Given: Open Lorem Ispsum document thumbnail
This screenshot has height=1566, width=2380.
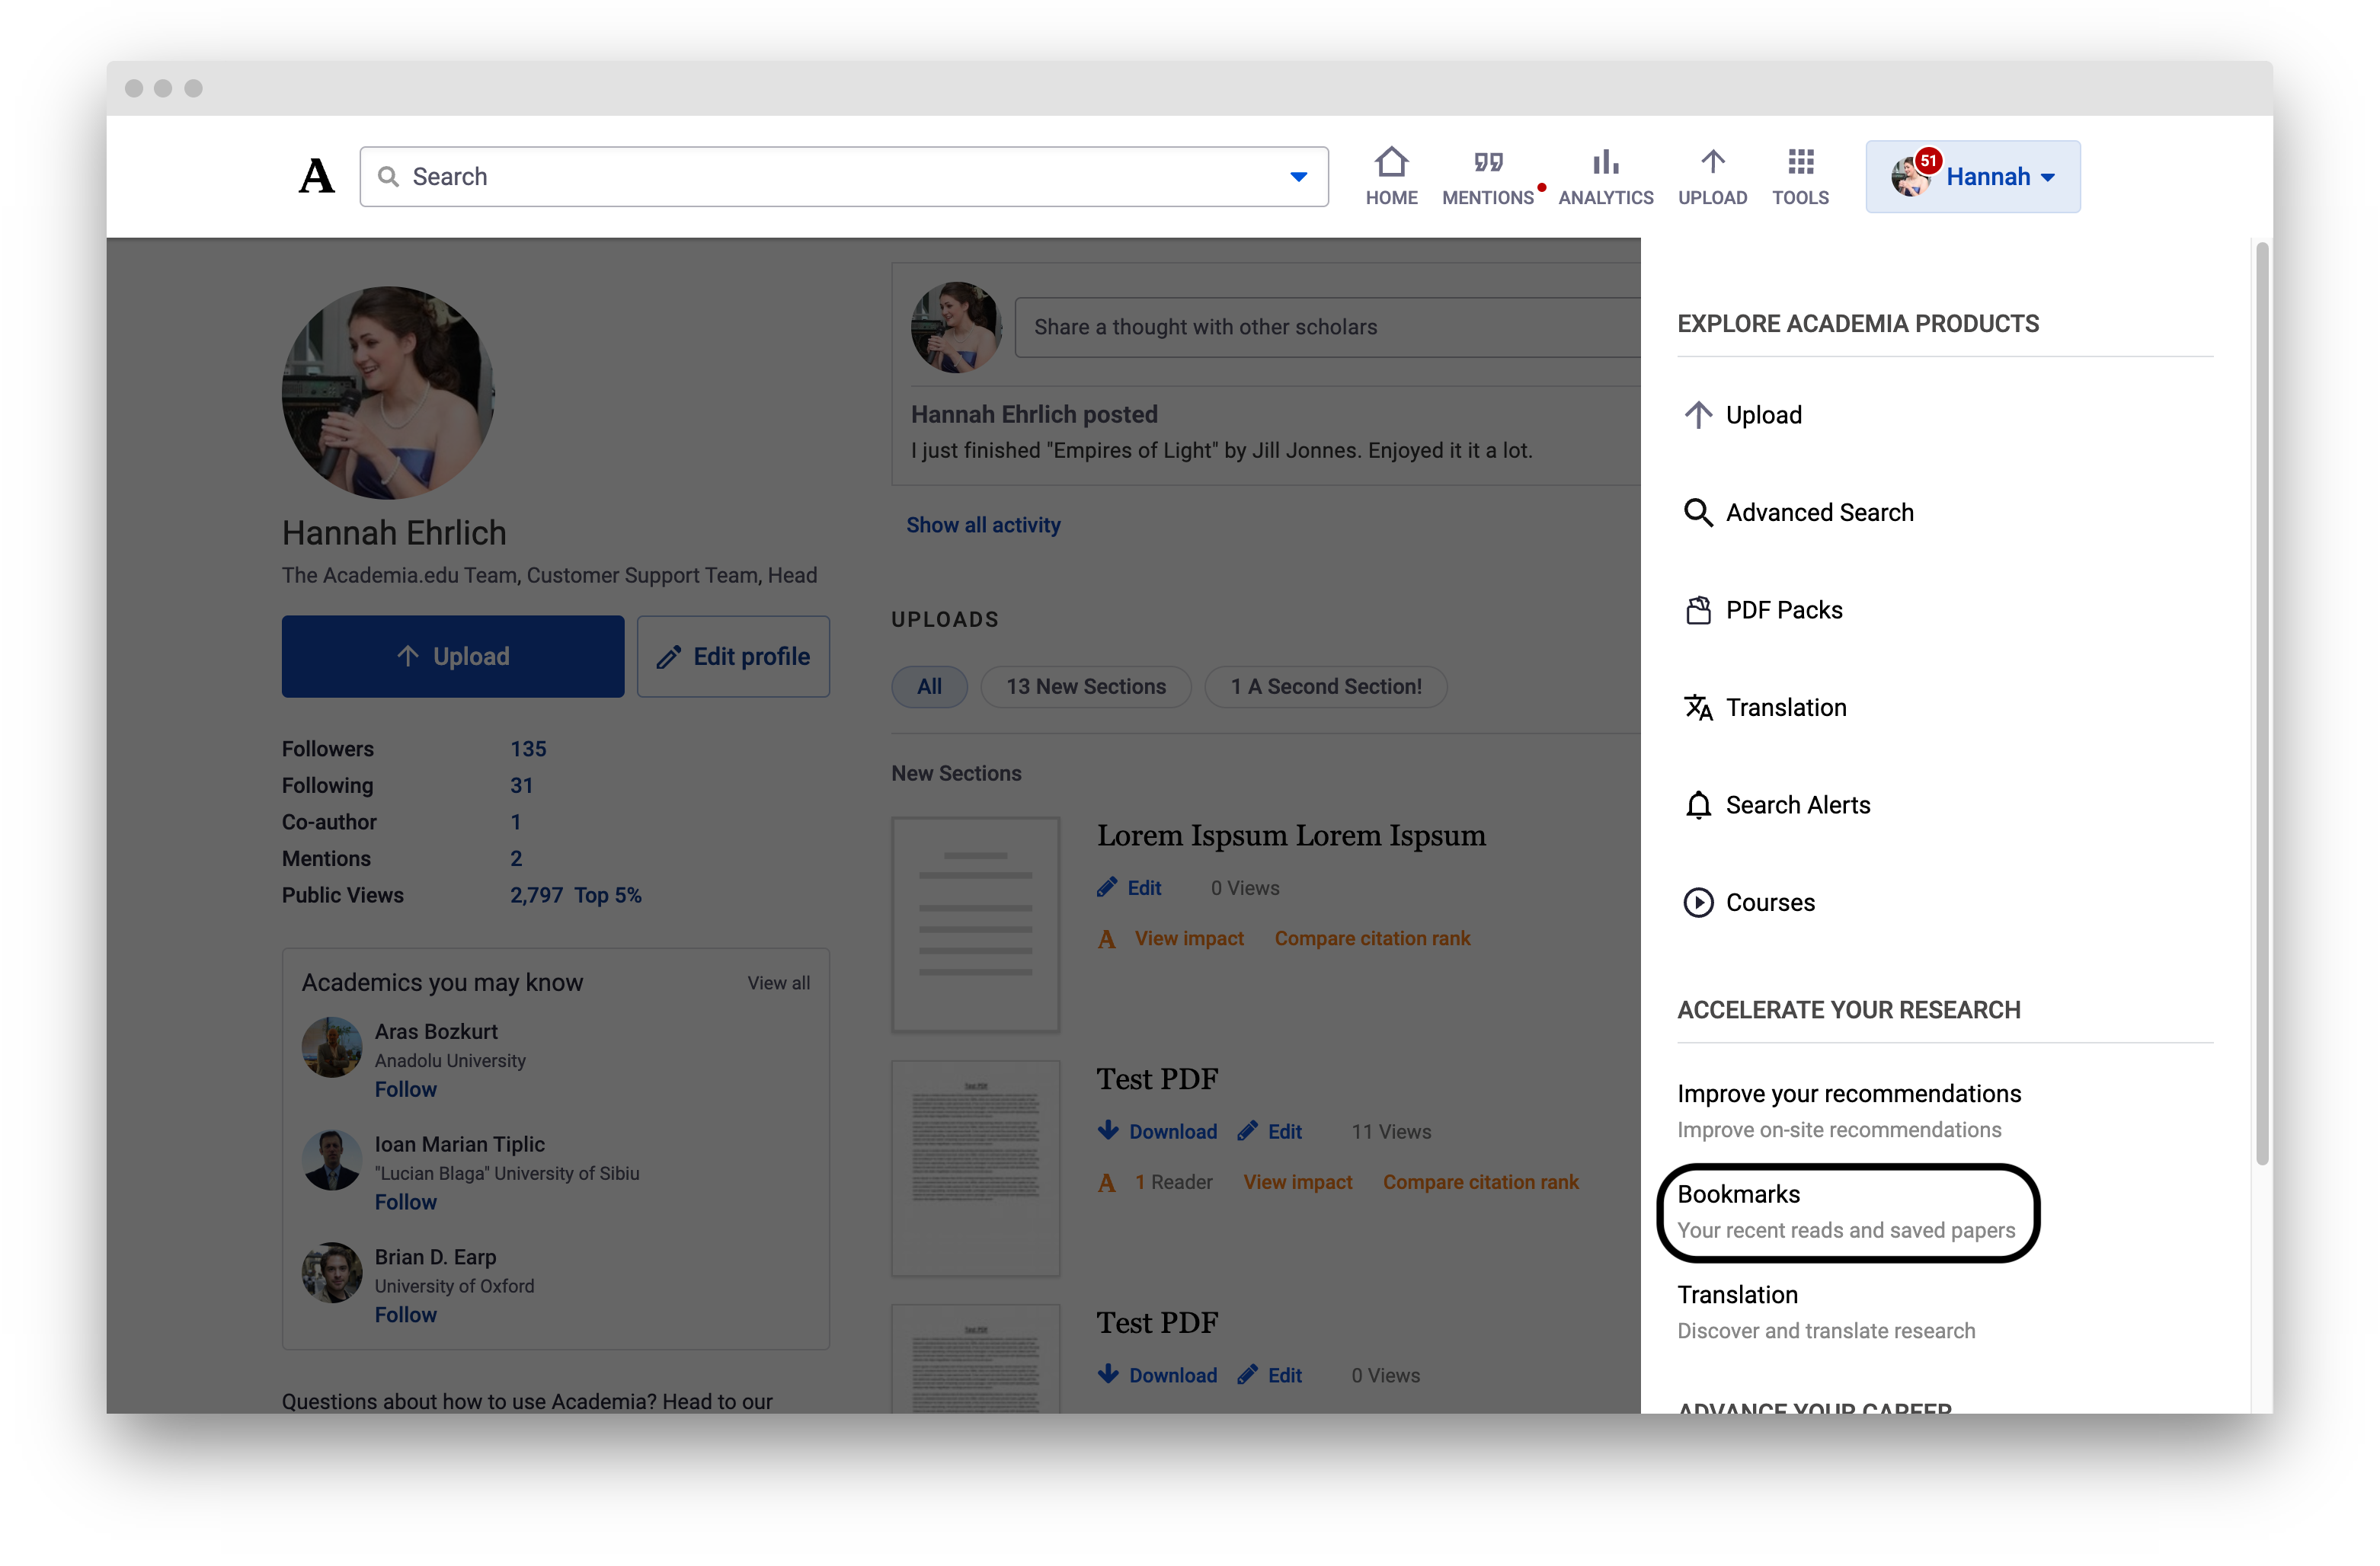Looking at the screenshot, I should (x=975, y=924).
